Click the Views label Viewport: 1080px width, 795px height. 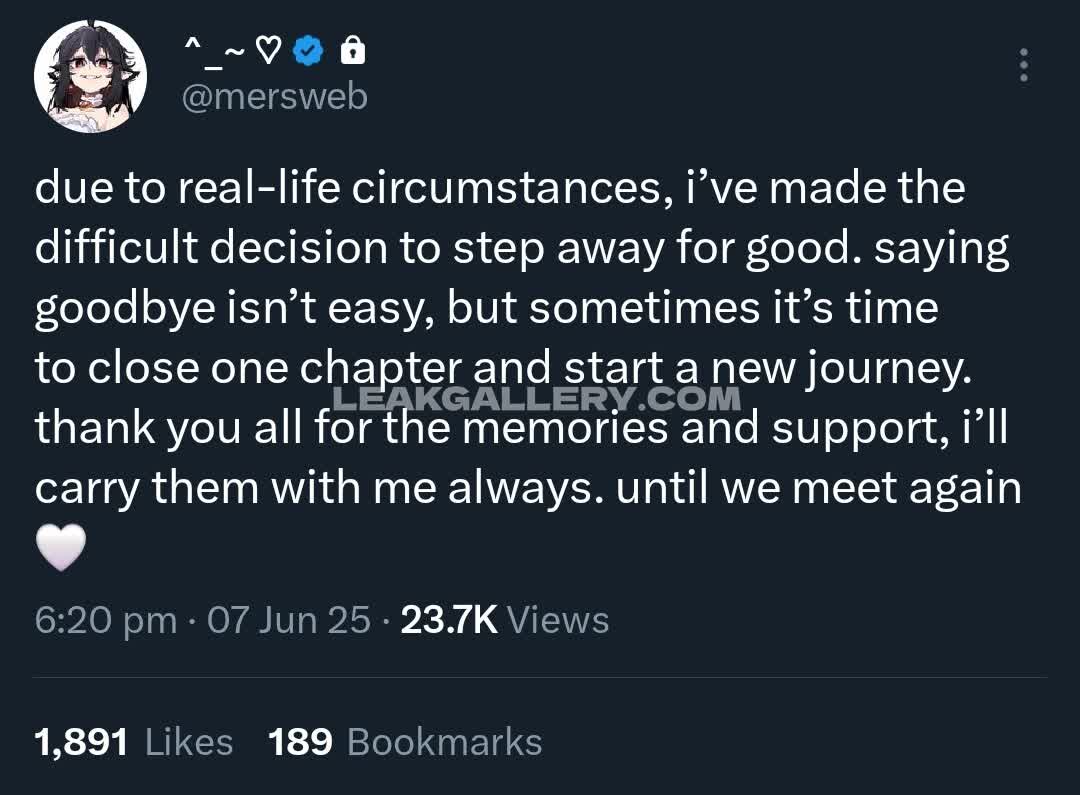pos(558,620)
